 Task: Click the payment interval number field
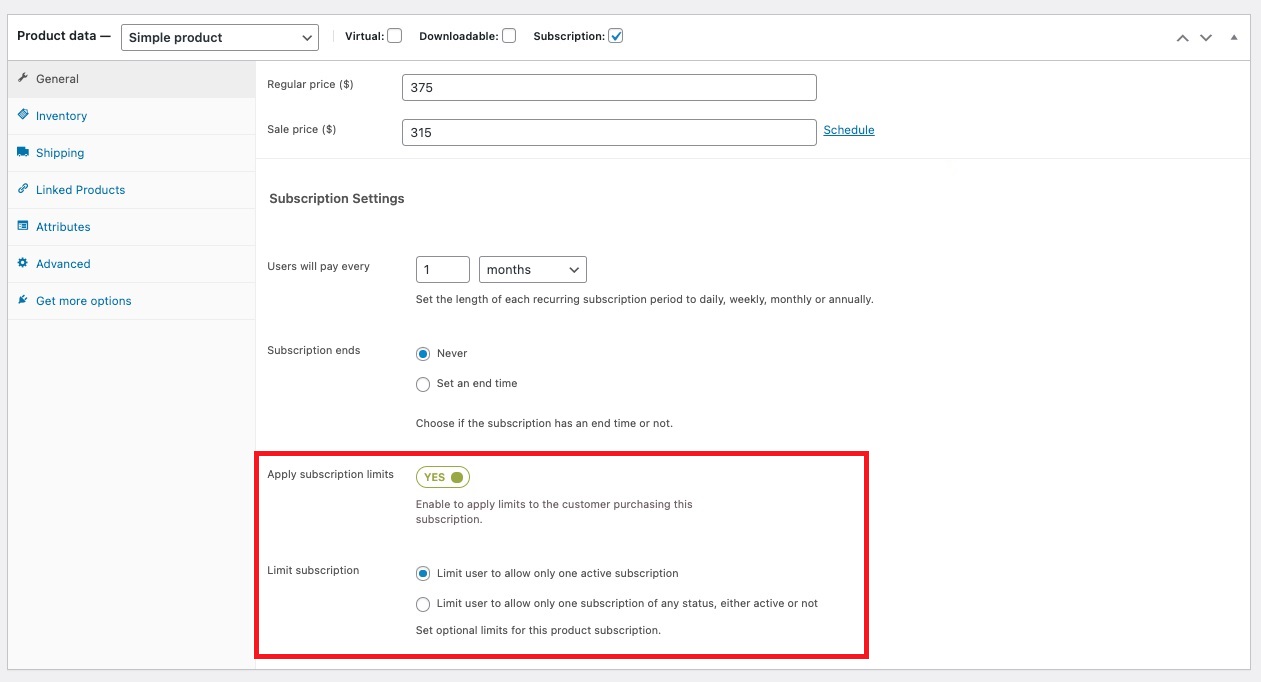(443, 270)
